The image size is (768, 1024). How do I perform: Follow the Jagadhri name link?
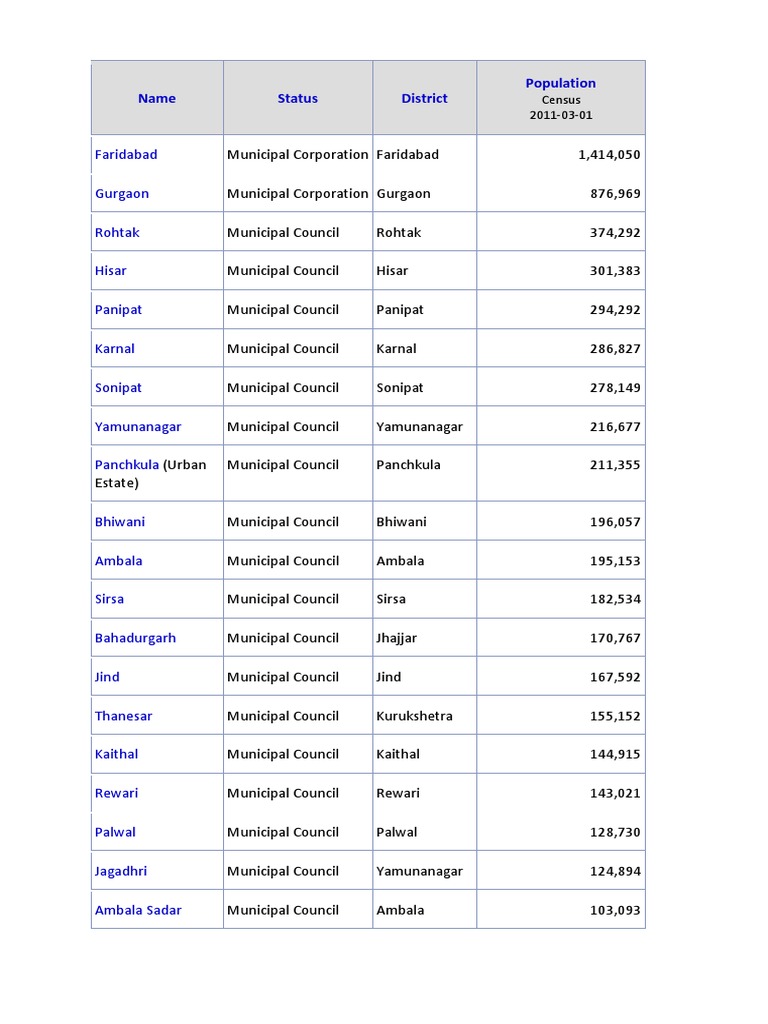pyautogui.click(x=121, y=872)
